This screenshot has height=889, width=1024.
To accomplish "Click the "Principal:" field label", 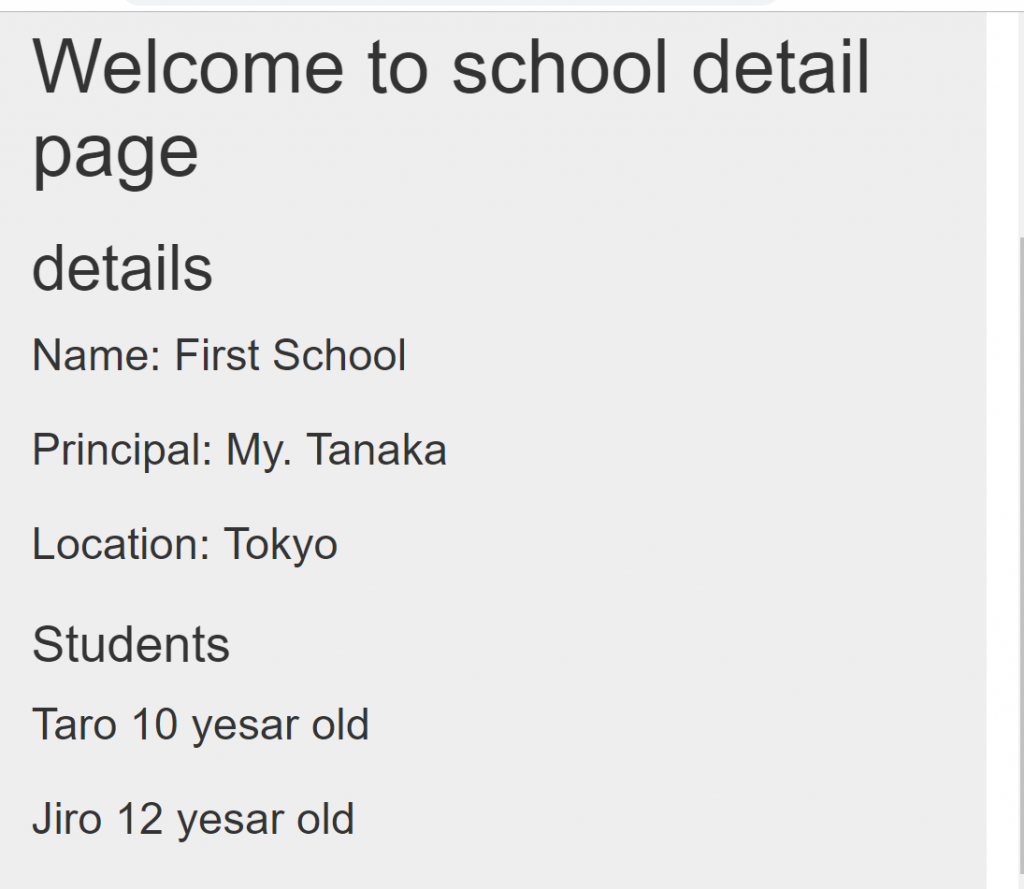I will (122, 450).
